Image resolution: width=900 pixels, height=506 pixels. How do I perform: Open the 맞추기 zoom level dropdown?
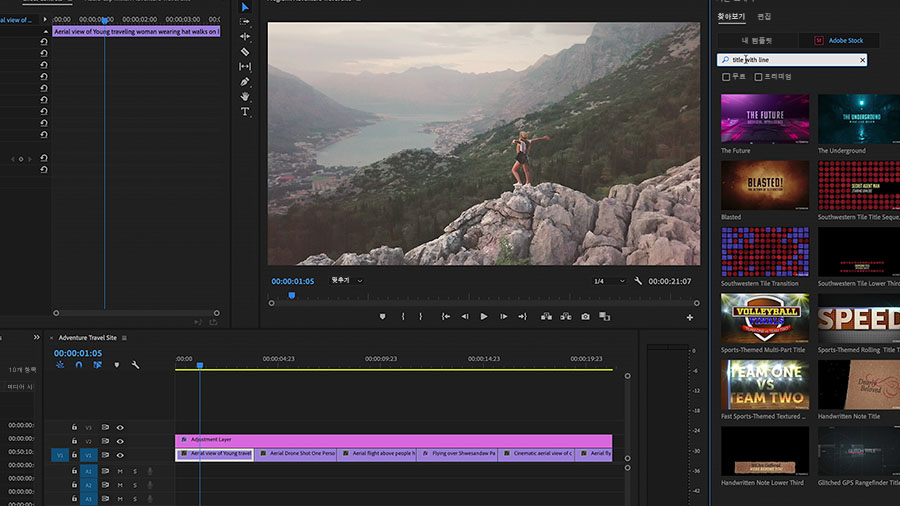347,281
